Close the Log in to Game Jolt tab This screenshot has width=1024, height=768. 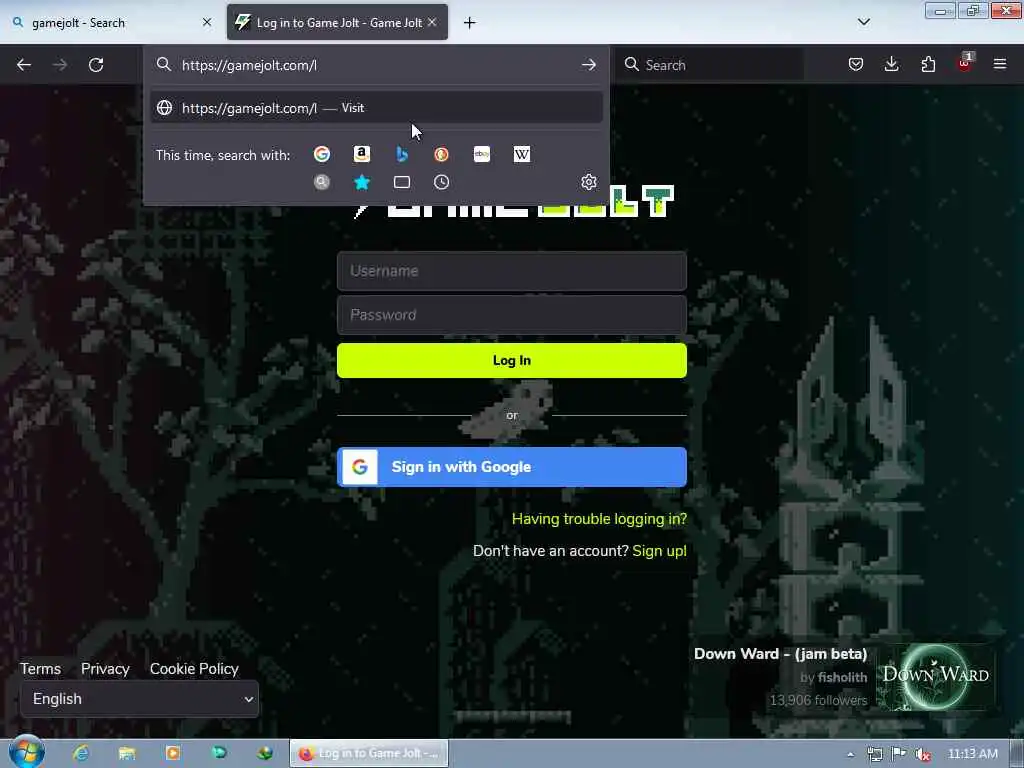[x=432, y=22]
